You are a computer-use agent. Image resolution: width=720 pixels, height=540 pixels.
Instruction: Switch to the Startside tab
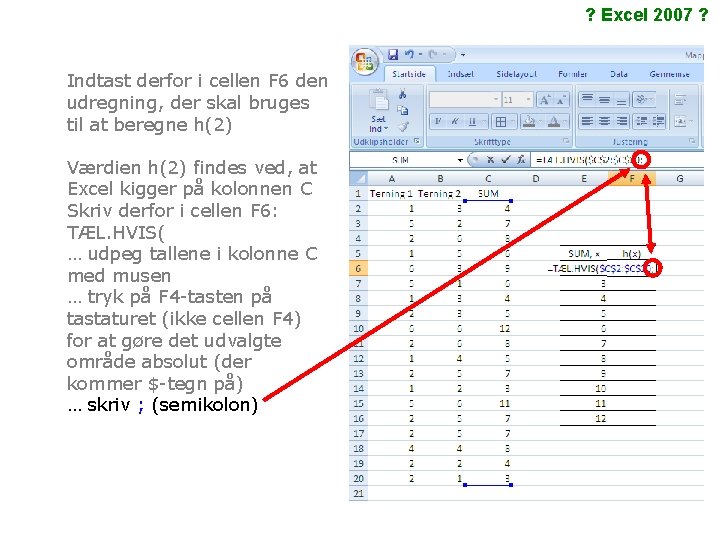pyautogui.click(x=409, y=74)
